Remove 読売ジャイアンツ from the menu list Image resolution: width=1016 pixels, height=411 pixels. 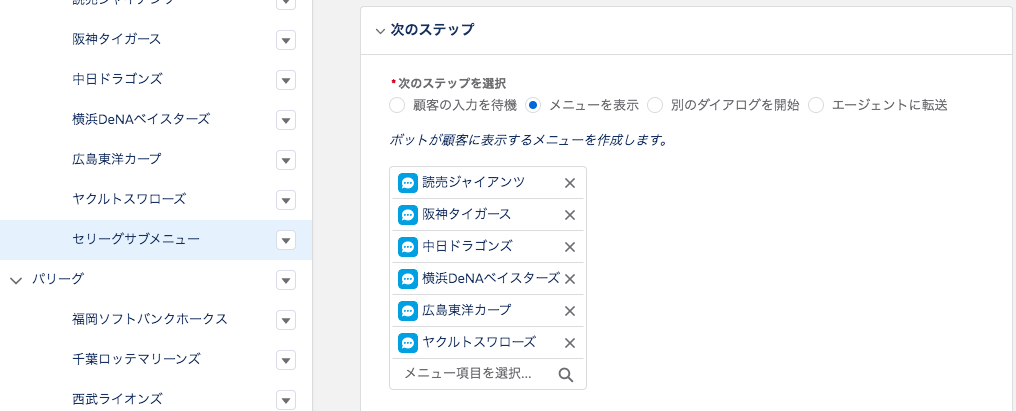point(570,183)
